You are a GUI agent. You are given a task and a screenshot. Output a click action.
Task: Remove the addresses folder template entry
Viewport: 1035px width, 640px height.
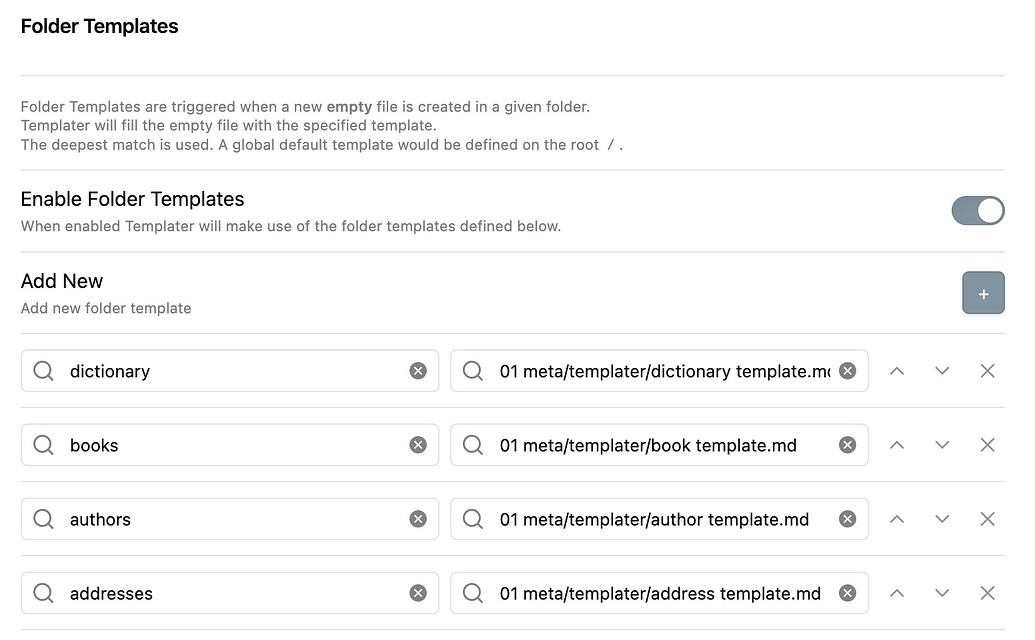[987, 593]
